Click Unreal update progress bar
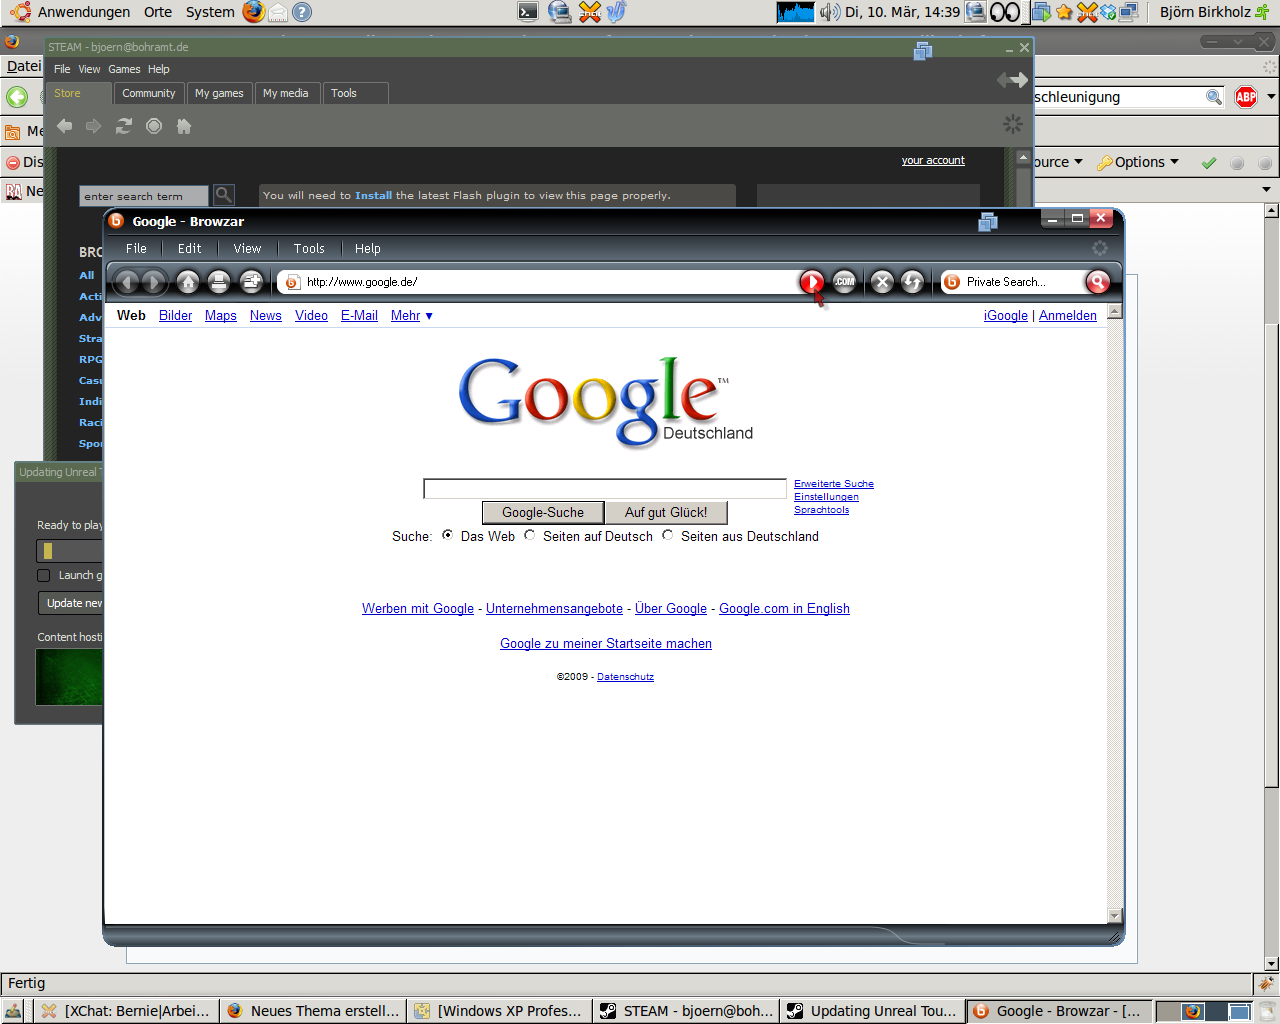 (x=69, y=551)
